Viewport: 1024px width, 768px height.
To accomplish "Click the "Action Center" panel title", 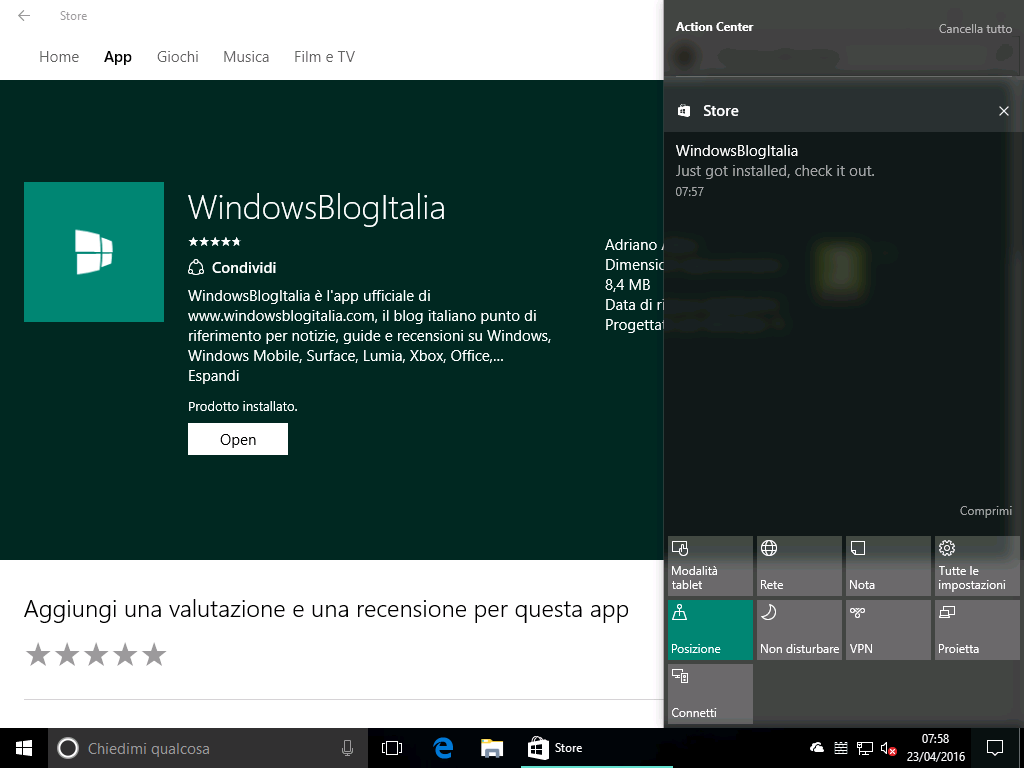I will pyautogui.click(x=714, y=27).
